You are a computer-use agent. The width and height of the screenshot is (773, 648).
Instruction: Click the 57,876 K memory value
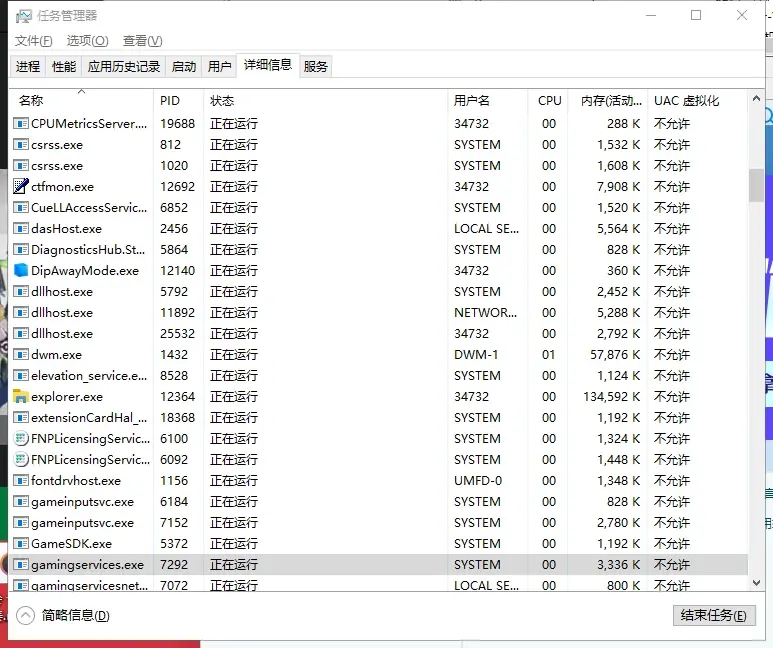[615, 355]
